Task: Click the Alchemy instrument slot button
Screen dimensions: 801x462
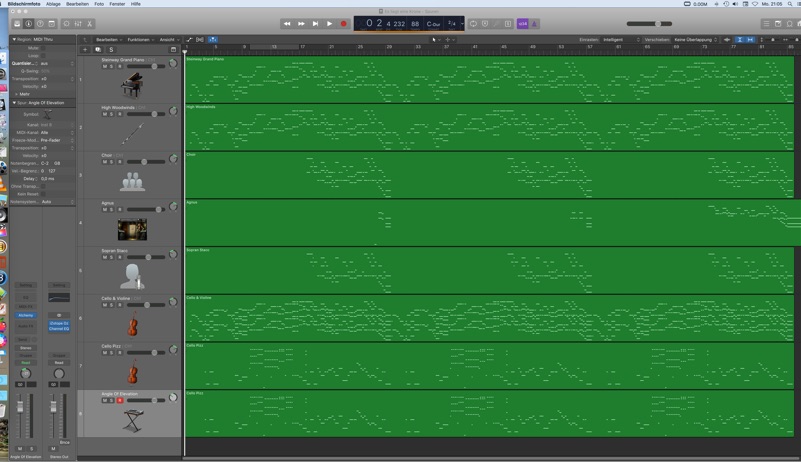Action: pos(26,315)
